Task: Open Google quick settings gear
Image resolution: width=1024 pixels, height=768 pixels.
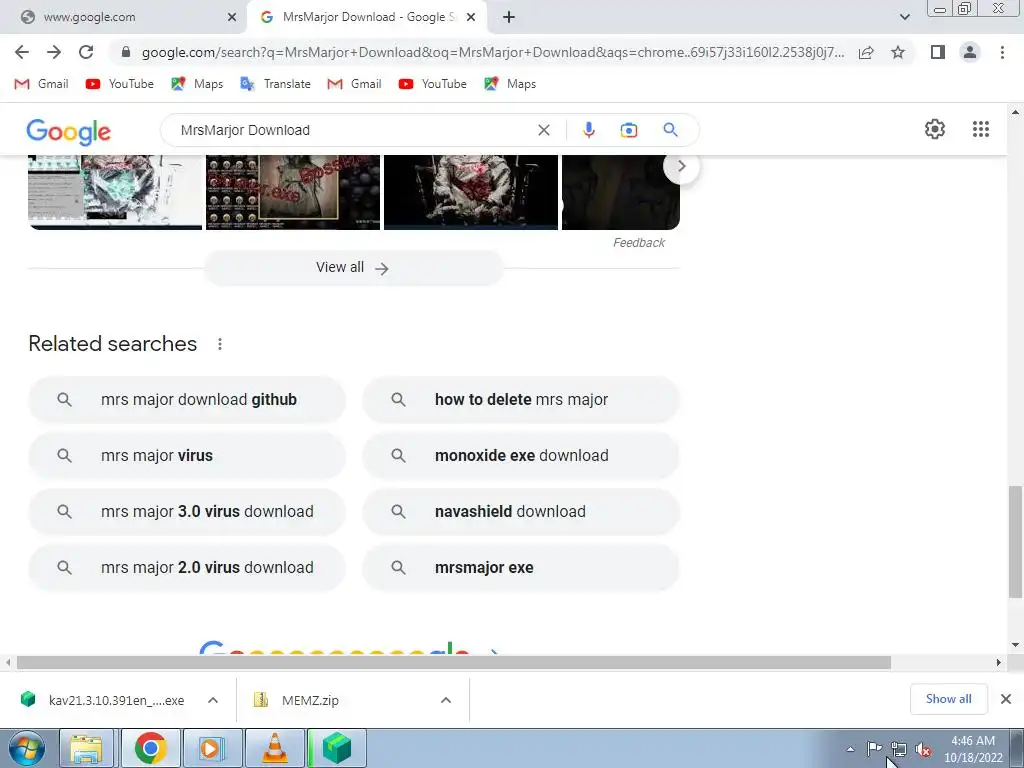Action: click(x=935, y=129)
